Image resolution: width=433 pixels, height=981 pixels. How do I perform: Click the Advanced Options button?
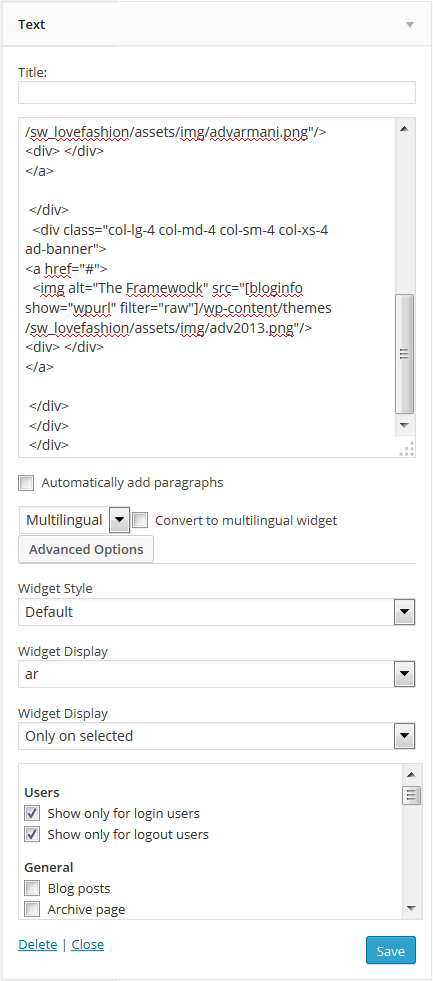click(x=86, y=549)
